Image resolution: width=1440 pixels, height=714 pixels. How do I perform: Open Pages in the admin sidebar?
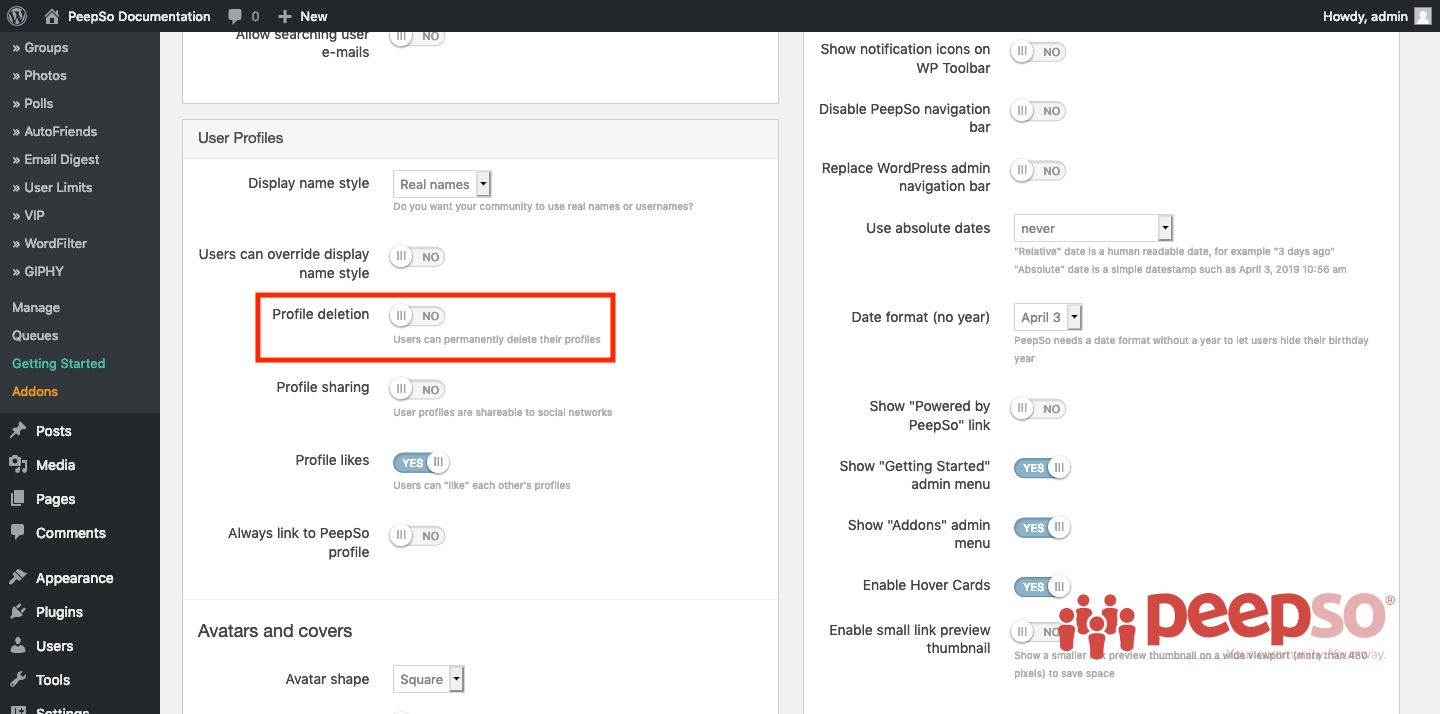(56, 499)
